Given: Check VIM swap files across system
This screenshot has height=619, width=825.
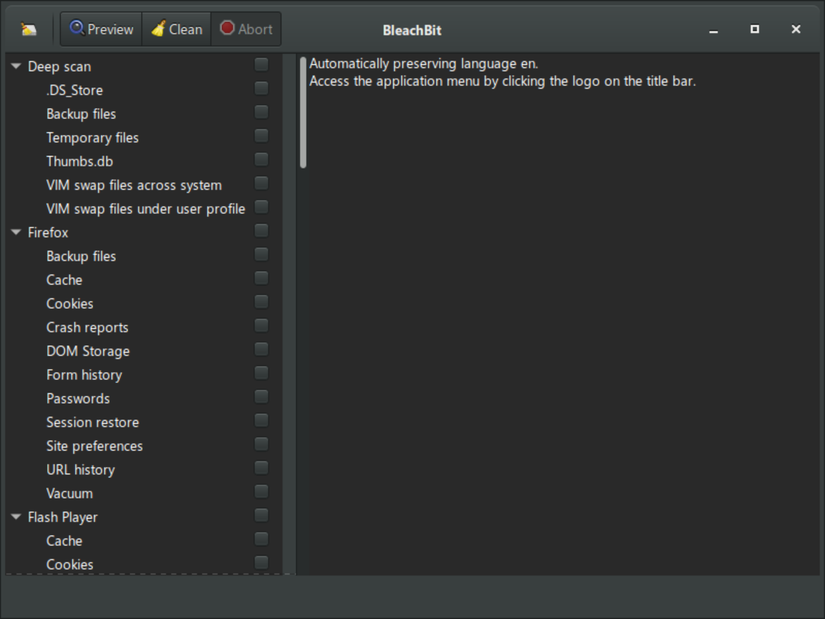Looking at the screenshot, I should [x=261, y=183].
